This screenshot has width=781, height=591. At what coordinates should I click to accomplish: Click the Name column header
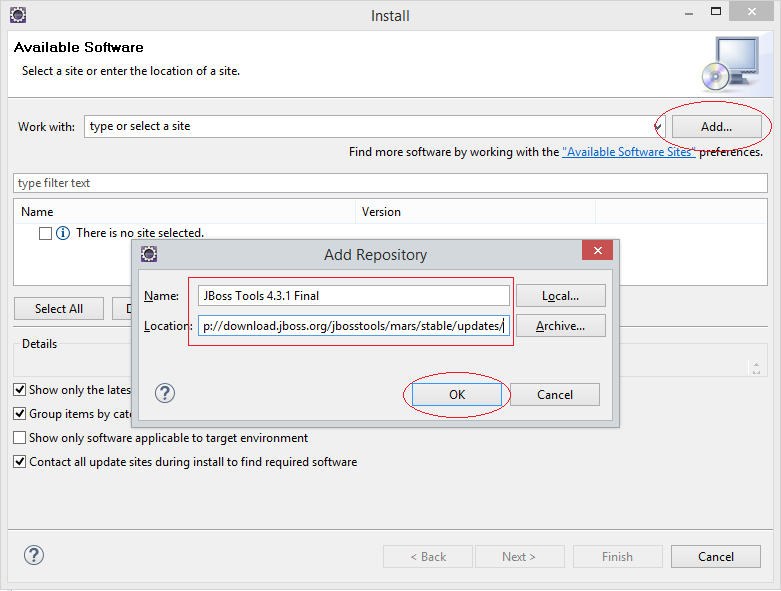(184, 212)
